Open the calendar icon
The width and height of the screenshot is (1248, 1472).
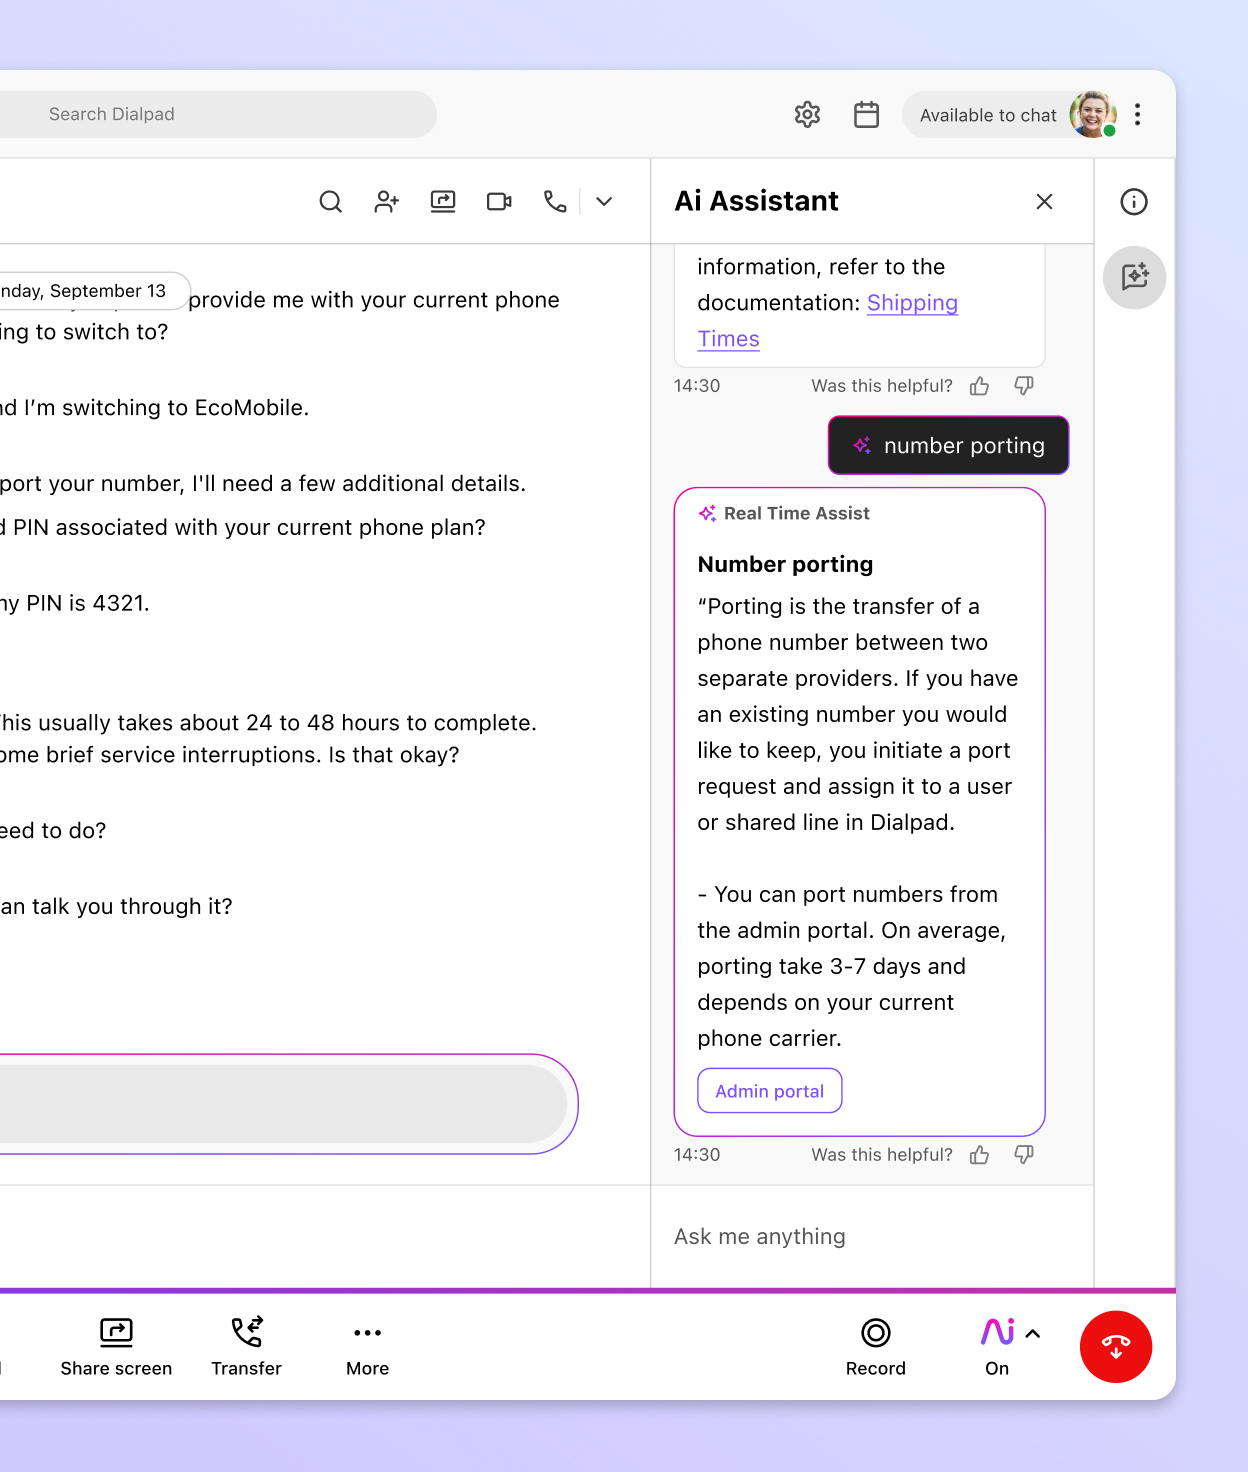point(866,114)
